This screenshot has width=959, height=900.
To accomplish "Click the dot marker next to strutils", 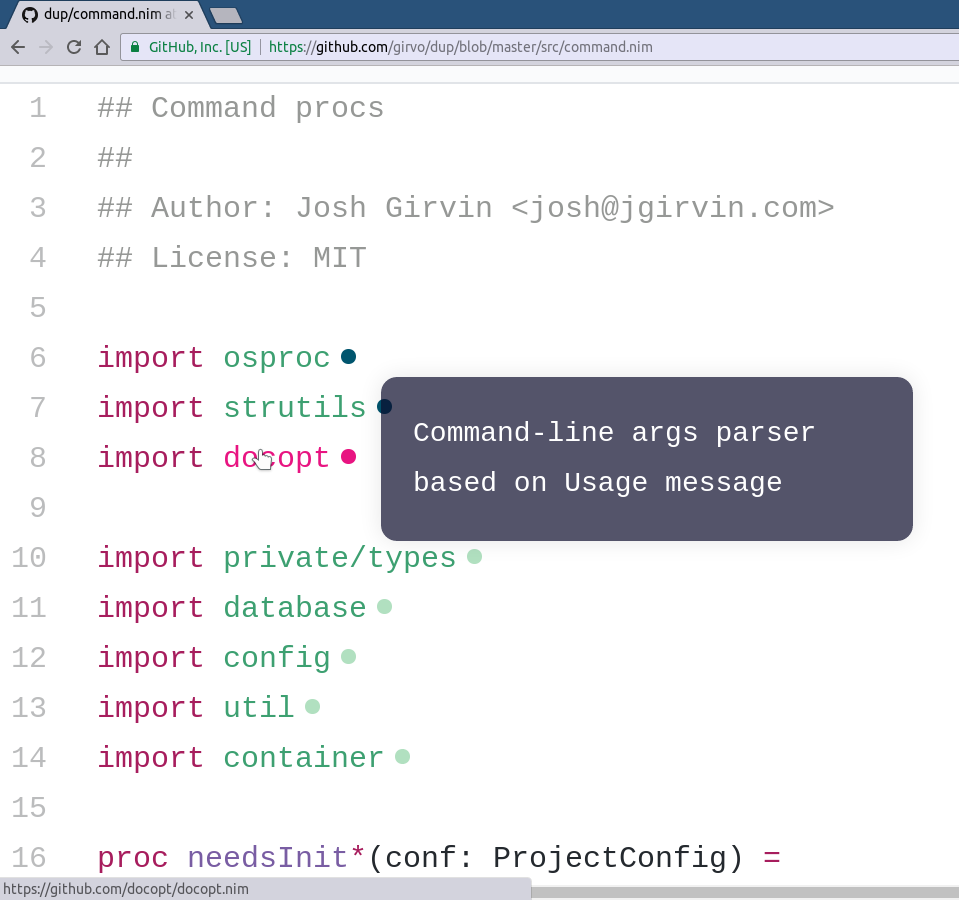I will [384, 407].
